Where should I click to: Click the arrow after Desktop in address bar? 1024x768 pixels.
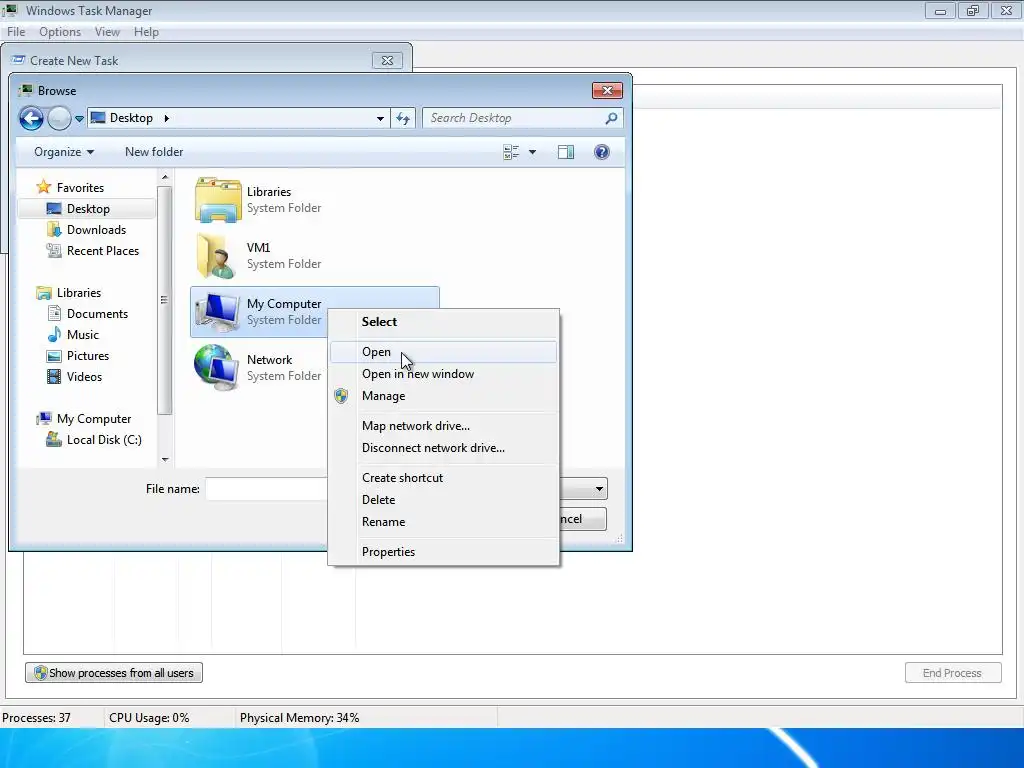pyautogui.click(x=167, y=118)
